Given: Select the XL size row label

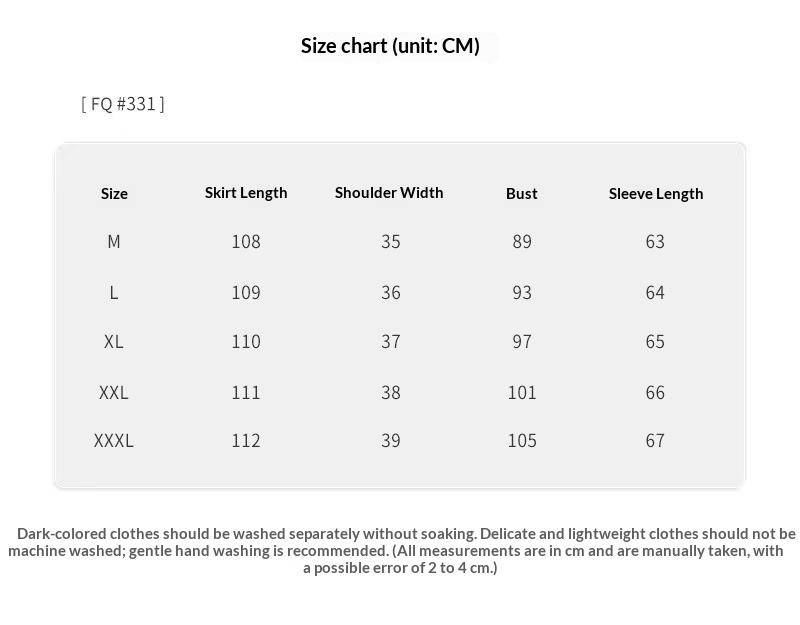Looking at the screenshot, I should coord(114,342).
